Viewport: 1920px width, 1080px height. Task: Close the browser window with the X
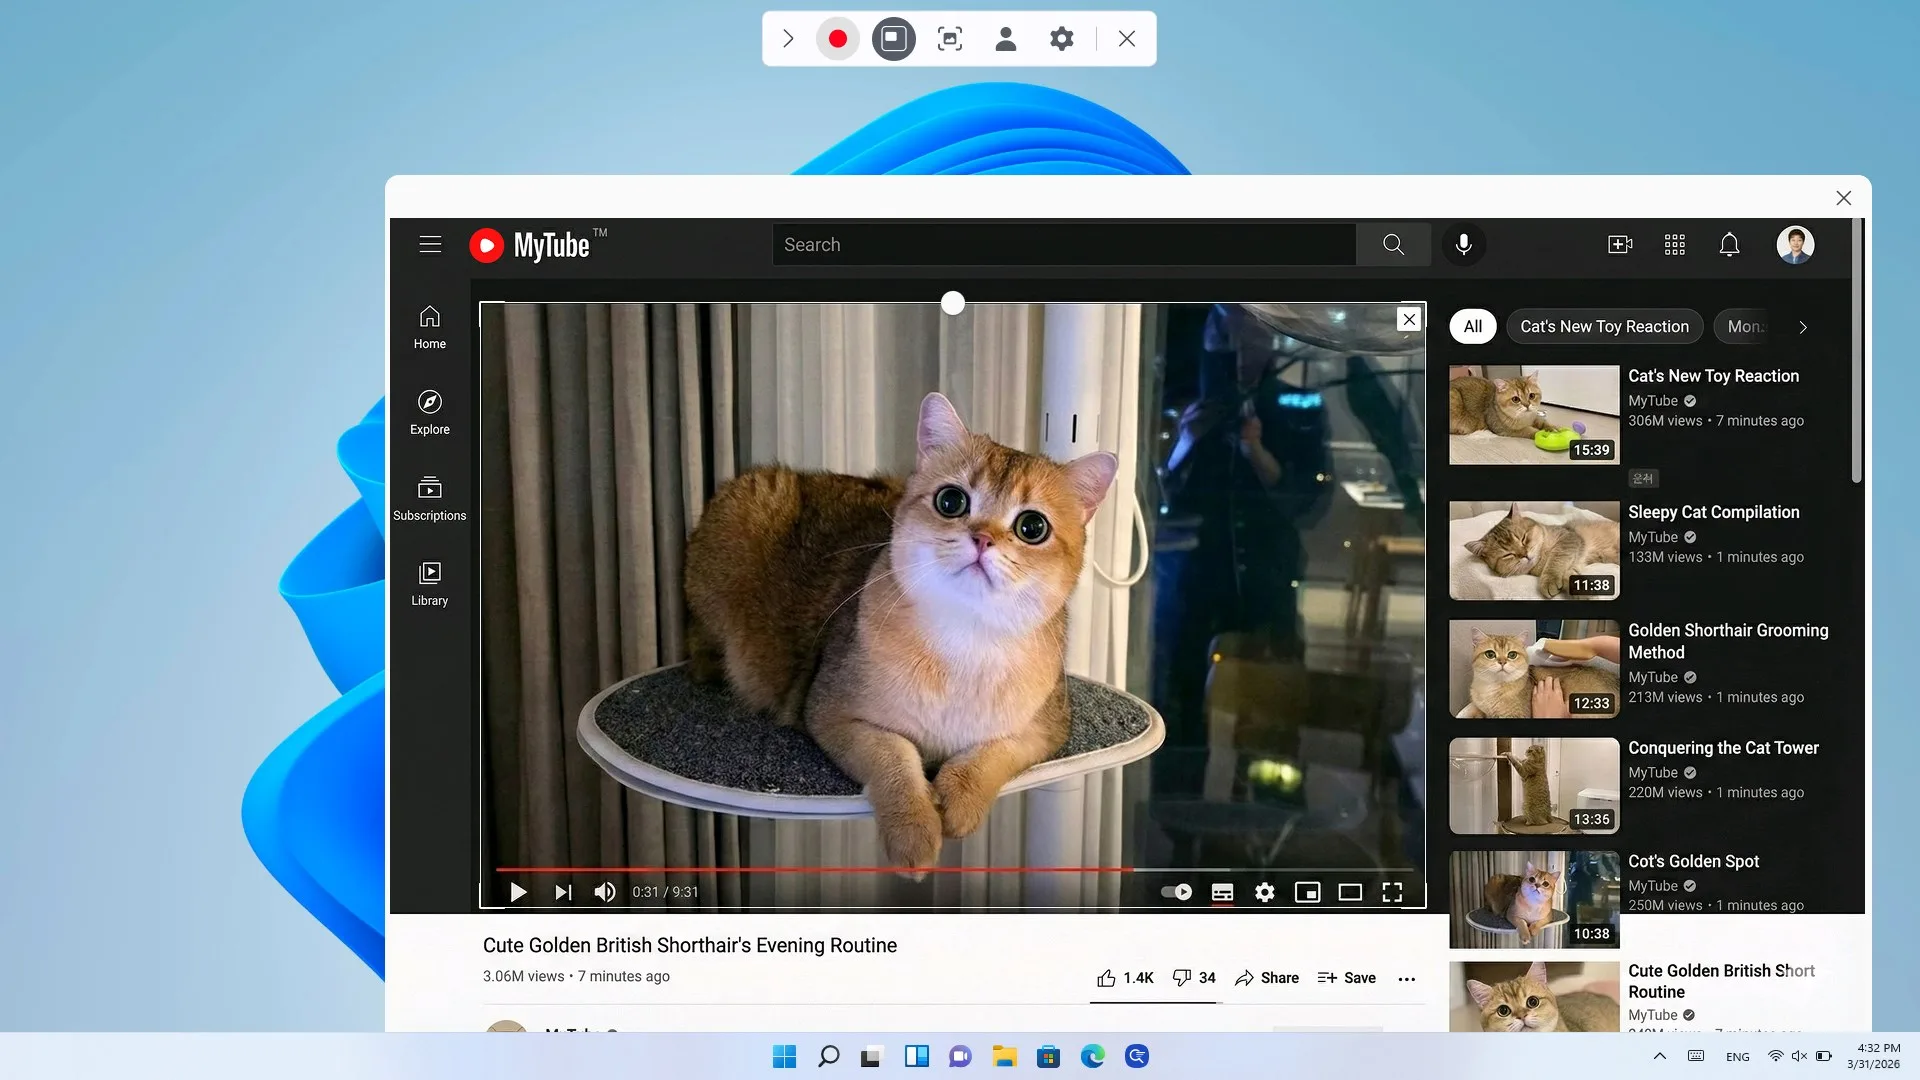(1844, 198)
